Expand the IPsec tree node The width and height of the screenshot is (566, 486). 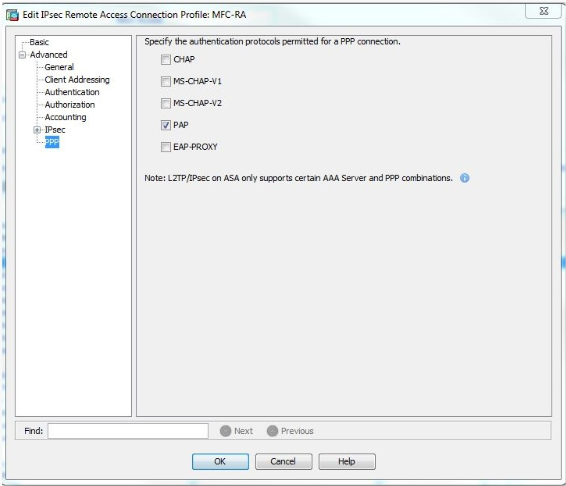click(37, 130)
